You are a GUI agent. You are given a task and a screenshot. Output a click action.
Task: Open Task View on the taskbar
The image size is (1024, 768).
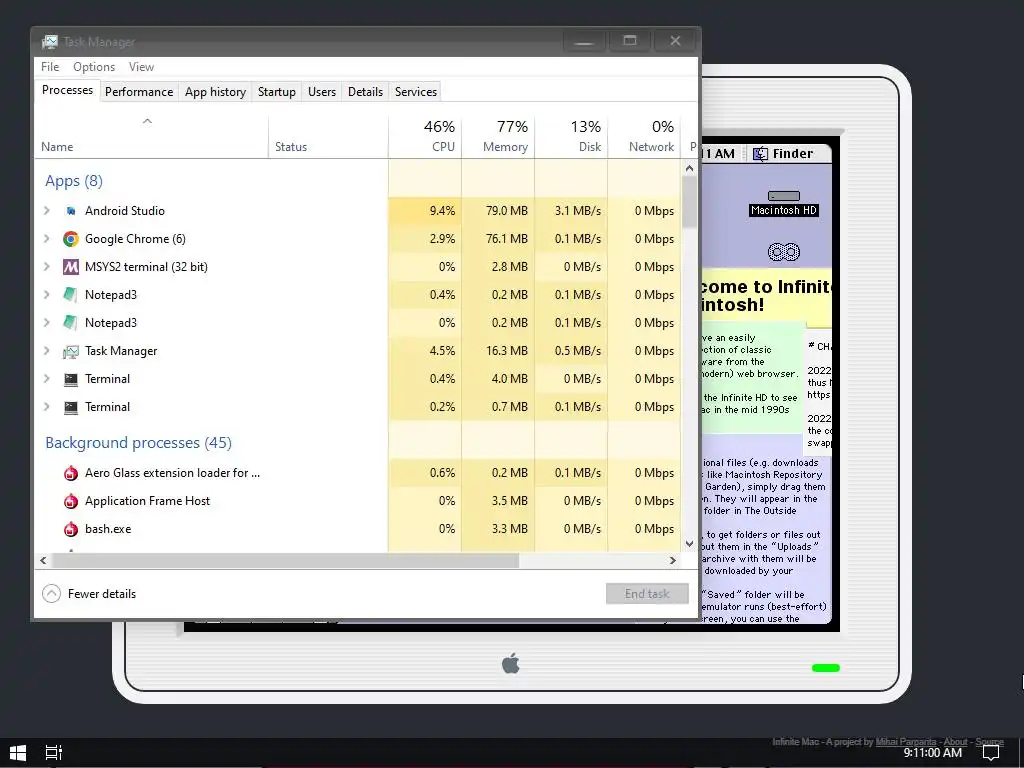[54, 752]
